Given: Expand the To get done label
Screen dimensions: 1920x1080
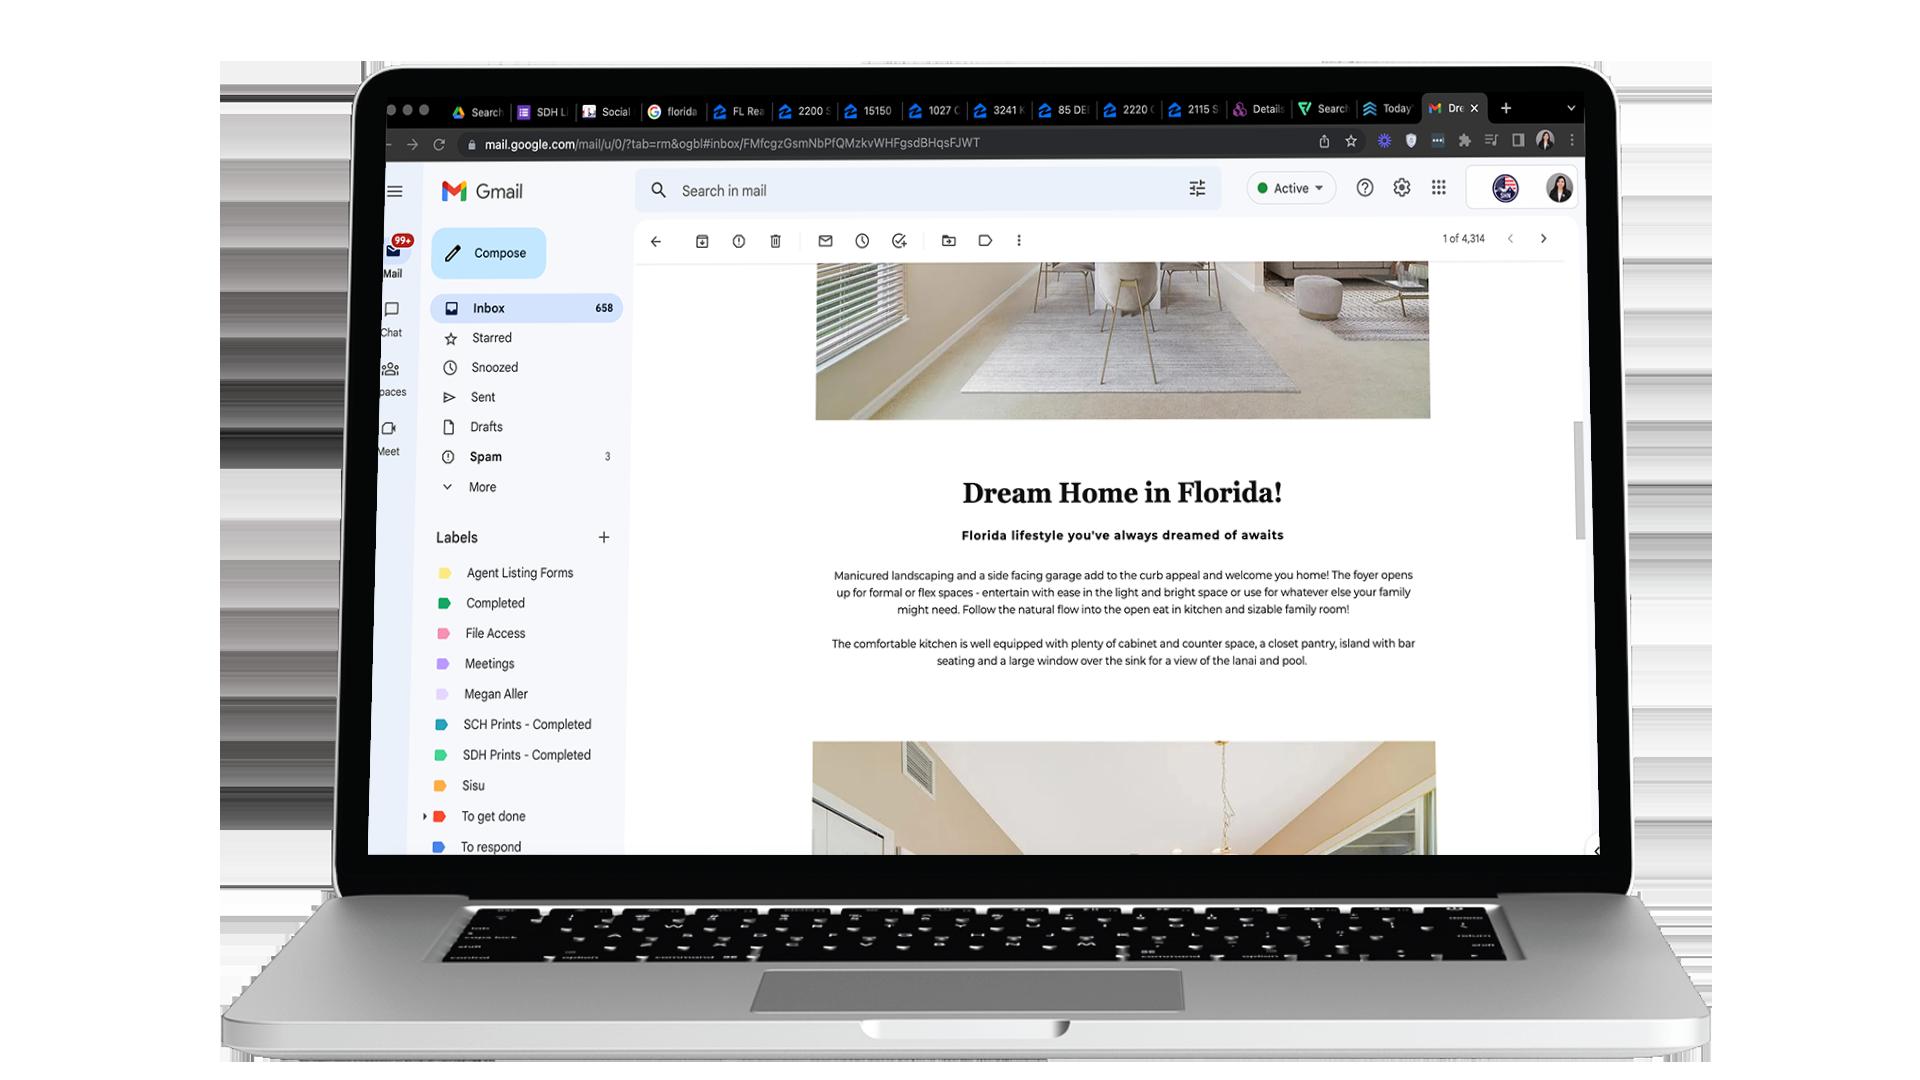Looking at the screenshot, I should click(x=425, y=817).
